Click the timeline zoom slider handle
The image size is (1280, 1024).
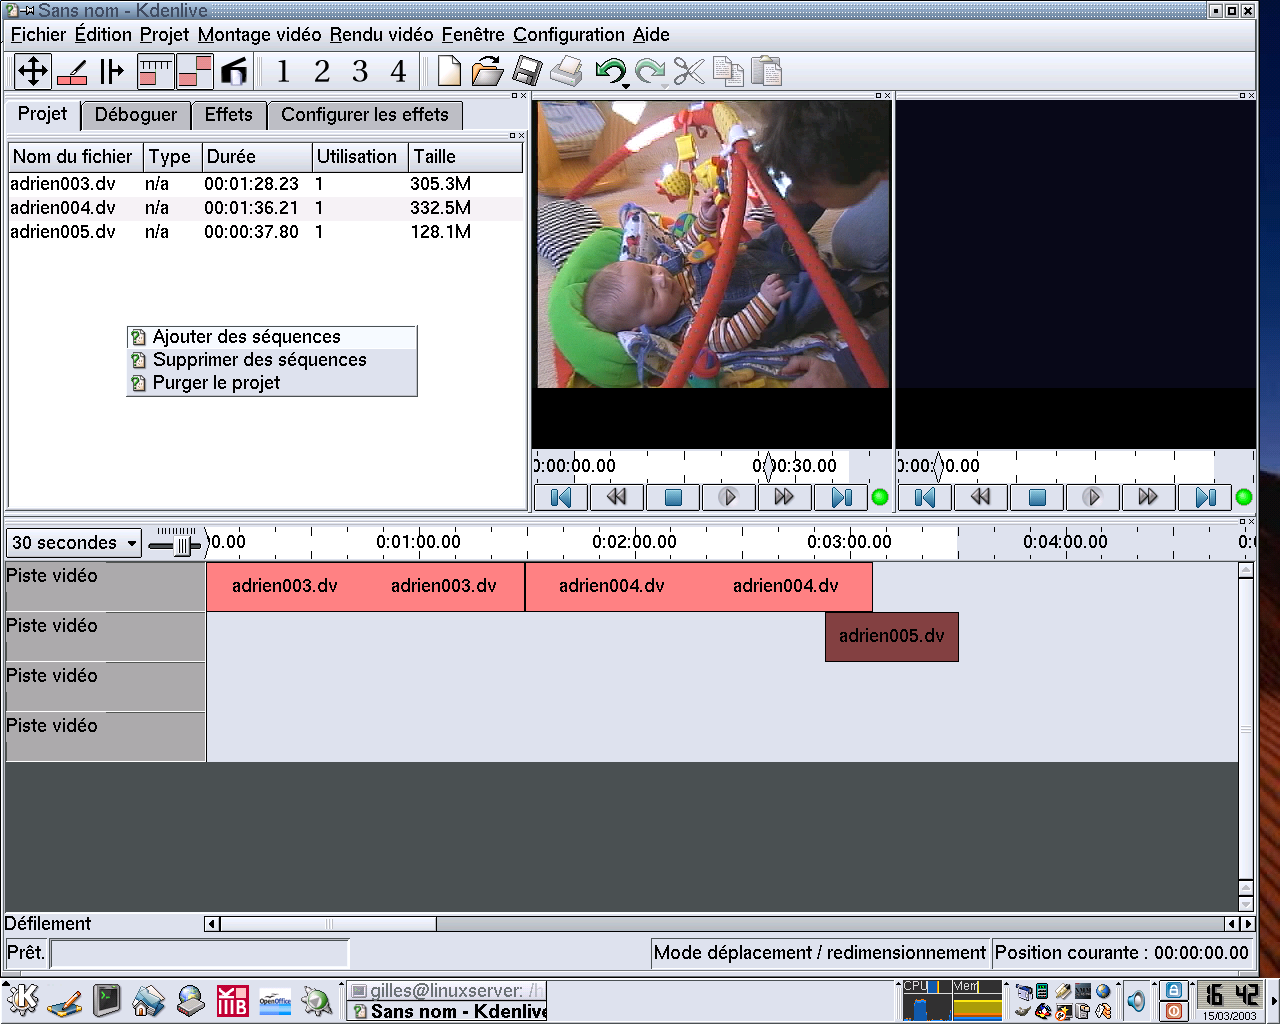point(183,545)
